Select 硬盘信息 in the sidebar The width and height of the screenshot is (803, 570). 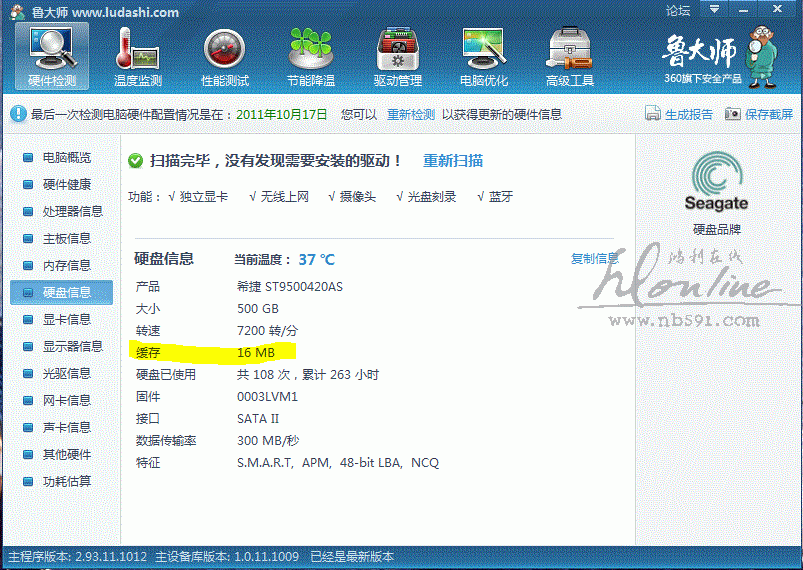click(x=61, y=292)
